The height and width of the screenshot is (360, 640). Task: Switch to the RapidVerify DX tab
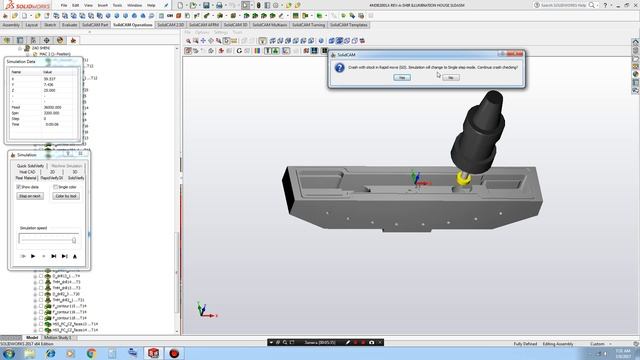(52, 178)
